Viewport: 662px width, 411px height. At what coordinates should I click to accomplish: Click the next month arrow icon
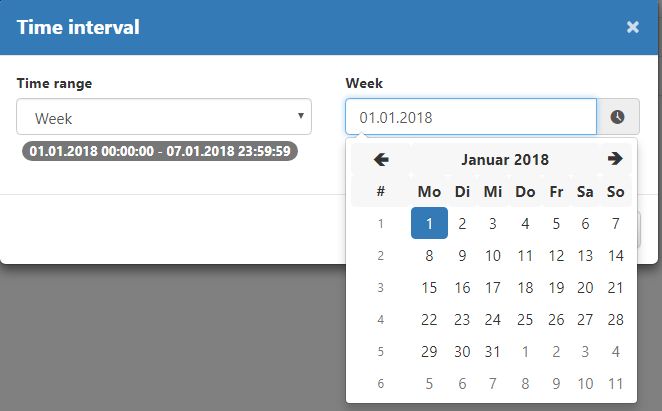(x=615, y=159)
